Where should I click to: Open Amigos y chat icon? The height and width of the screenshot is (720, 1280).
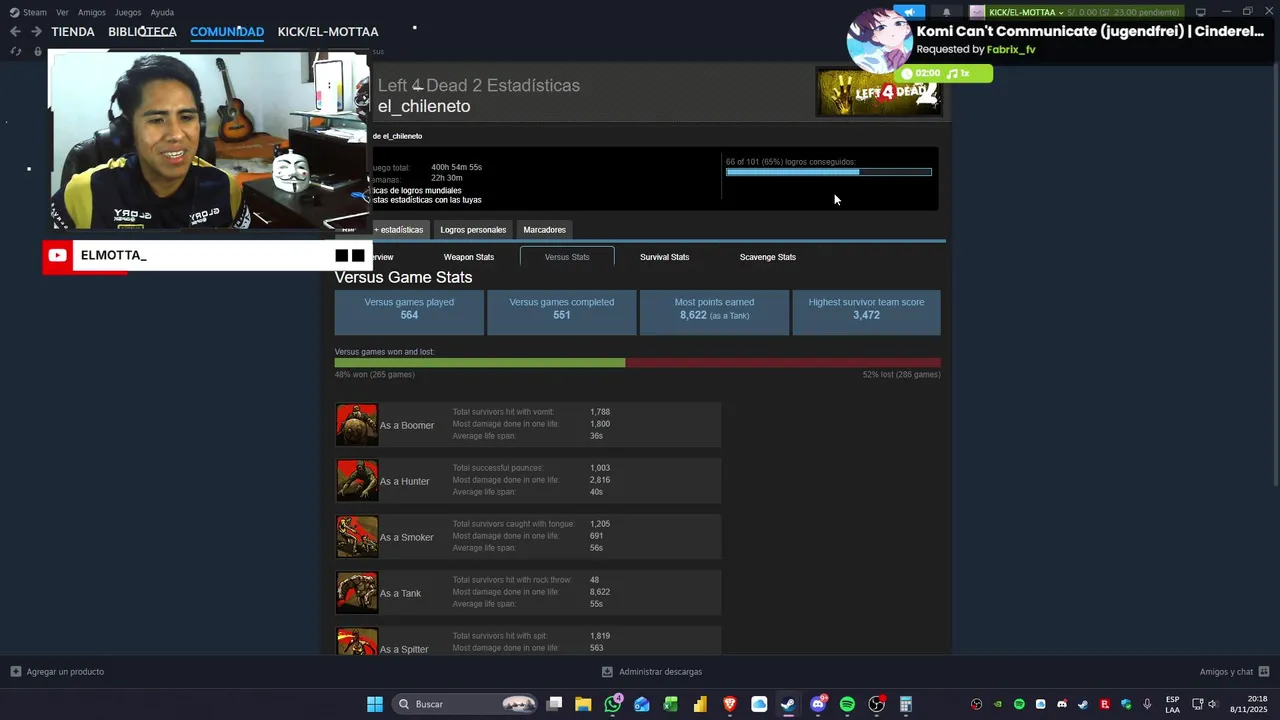[x=1264, y=672]
